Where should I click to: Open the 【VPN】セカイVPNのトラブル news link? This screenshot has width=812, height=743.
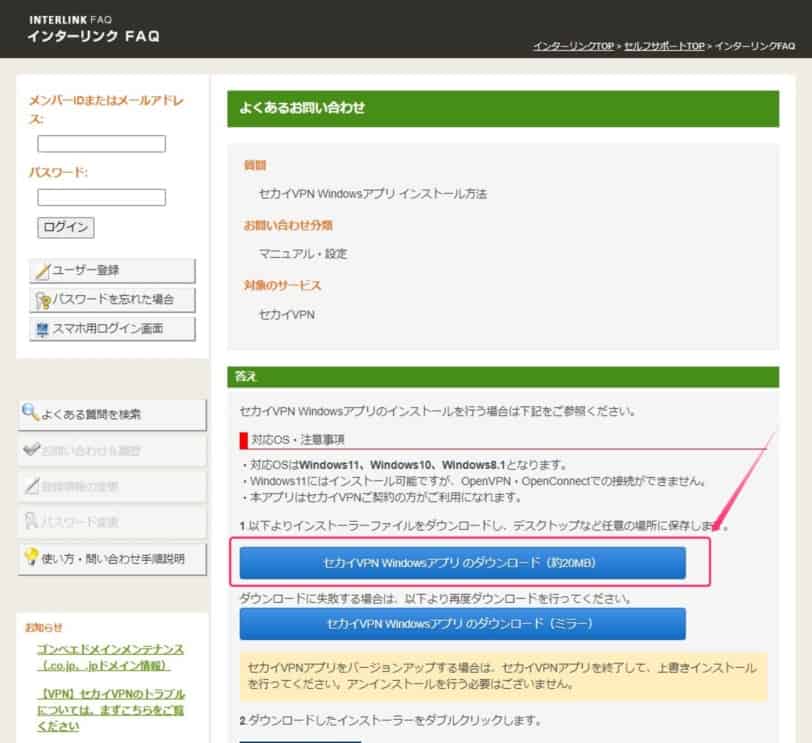tap(111, 710)
